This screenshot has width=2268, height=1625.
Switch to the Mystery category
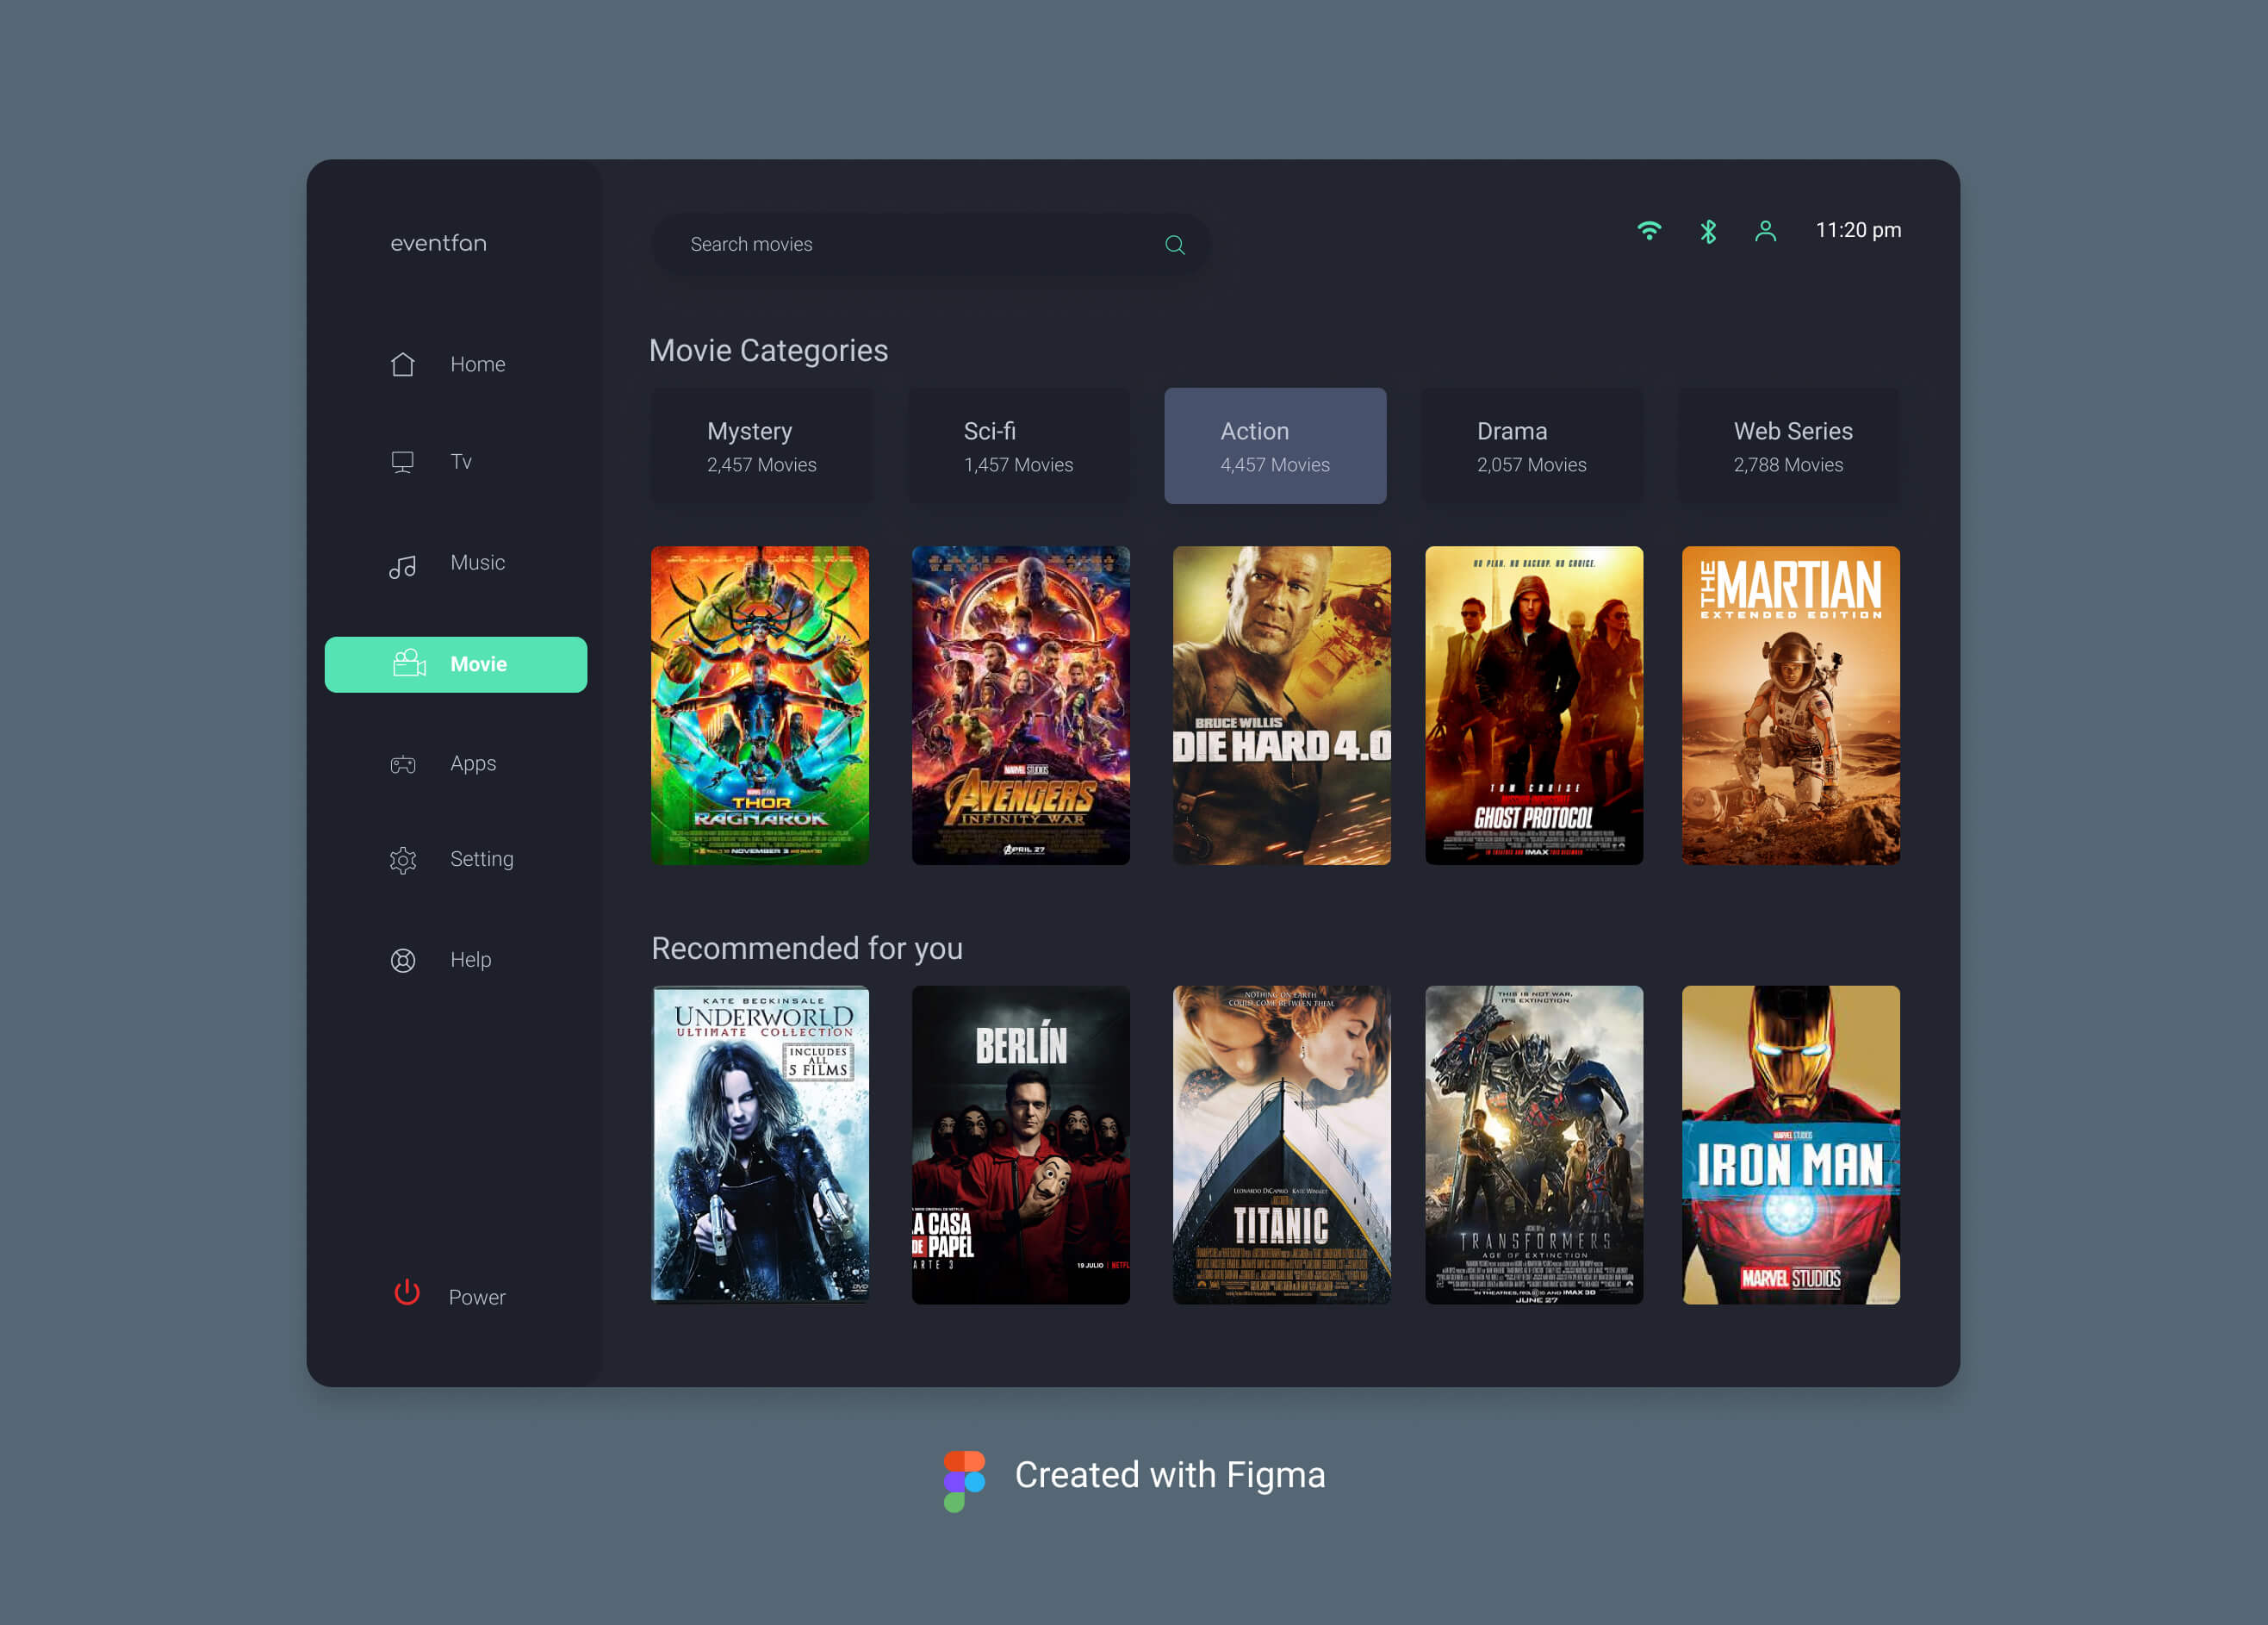pyautogui.click(x=761, y=446)
